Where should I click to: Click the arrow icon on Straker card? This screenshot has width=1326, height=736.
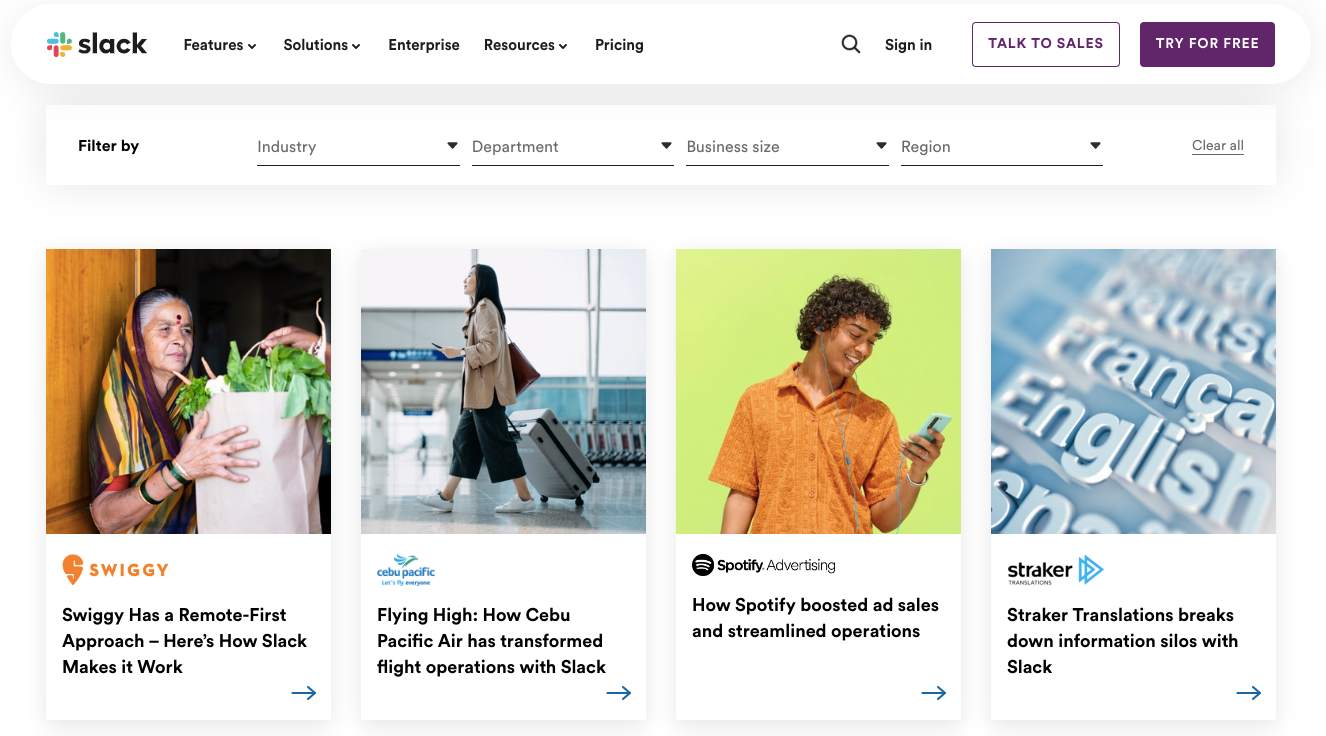point(1249,693)
